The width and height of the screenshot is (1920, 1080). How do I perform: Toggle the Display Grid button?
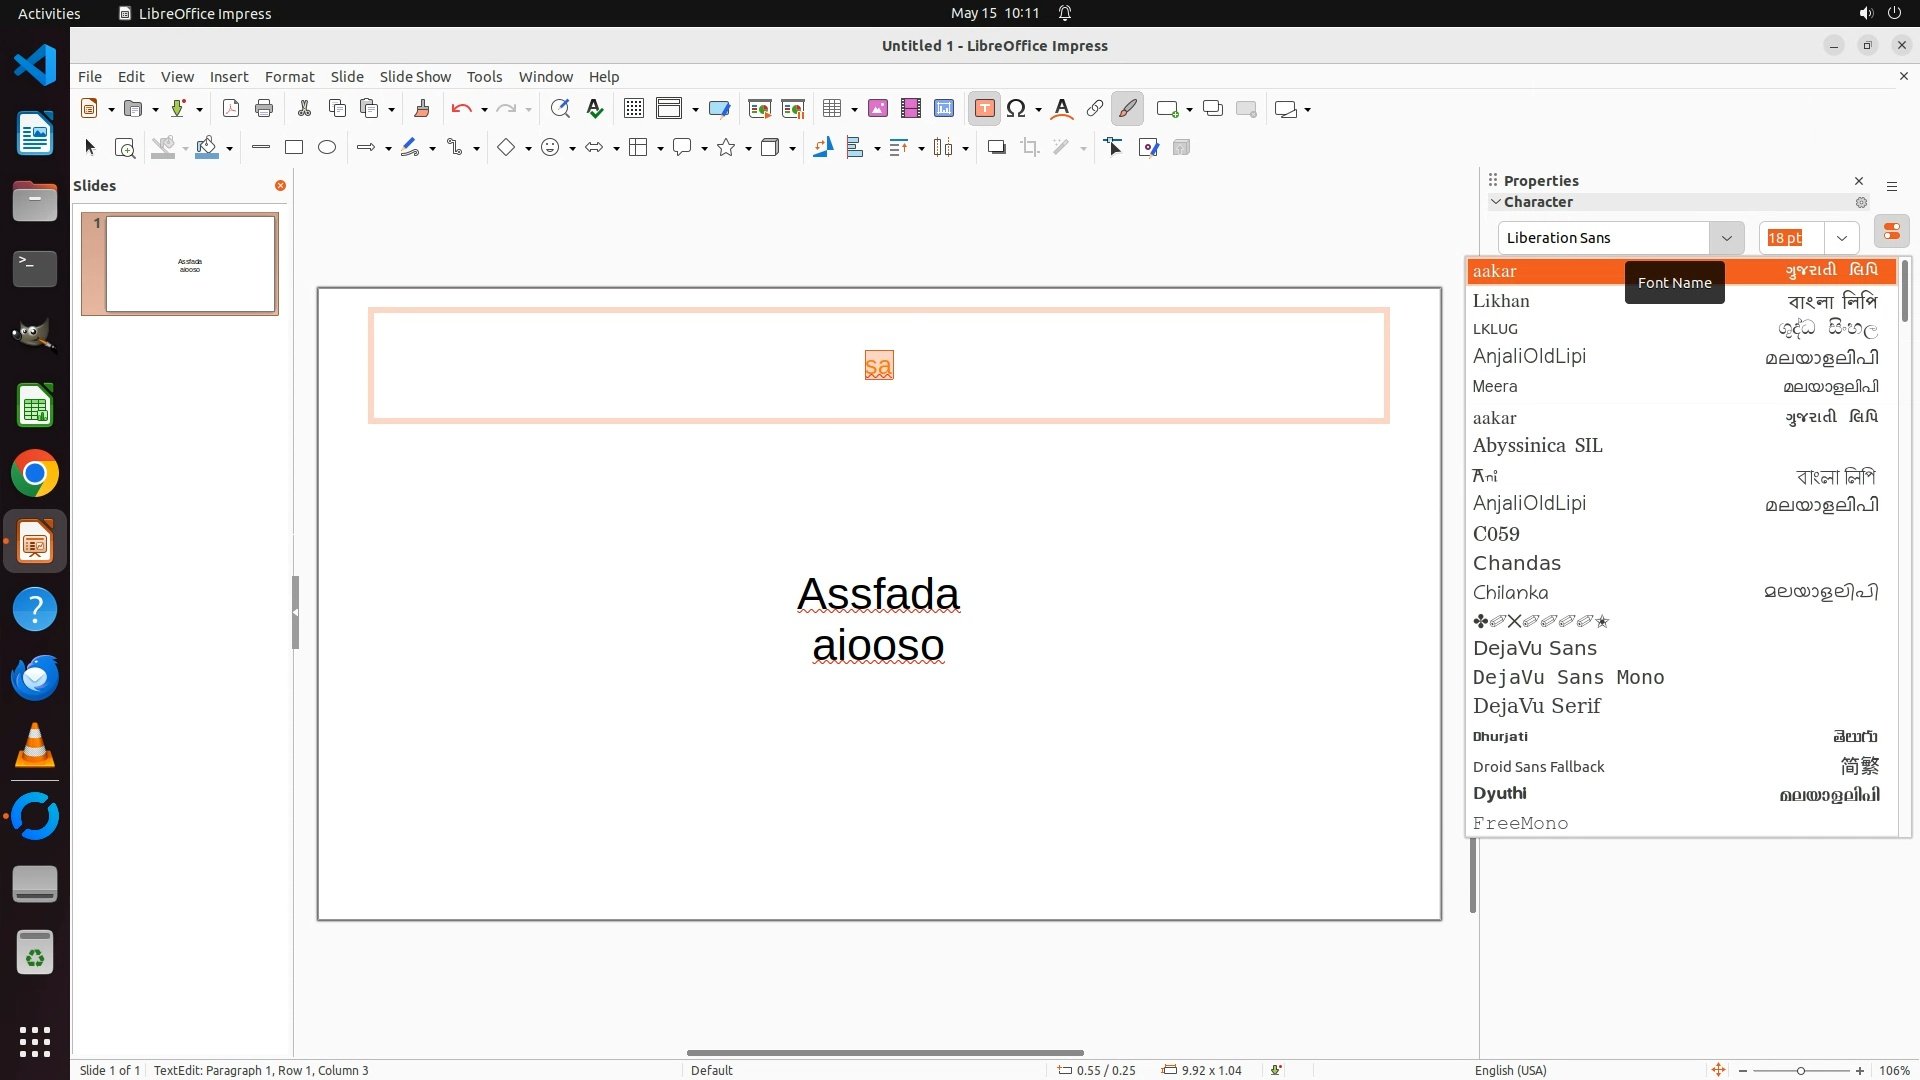click(x=633, y=109)
